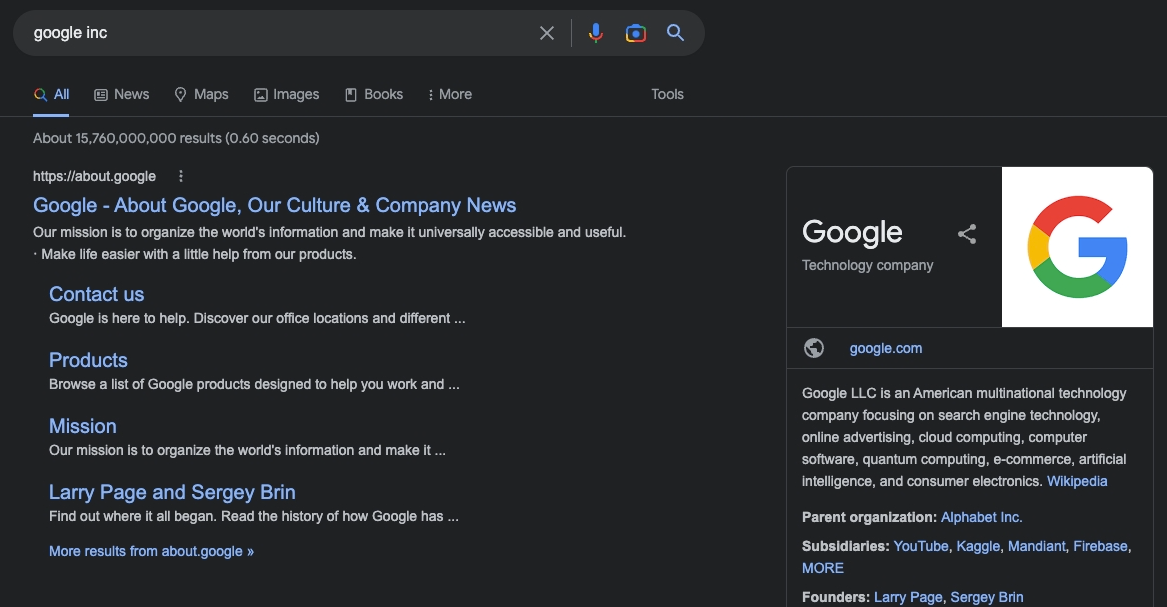The width and height of the screenshot is (1167, 607).
Task: Open 'Google - About Google, Our Culture & Company News' result
Action: [x=275, y=205]
